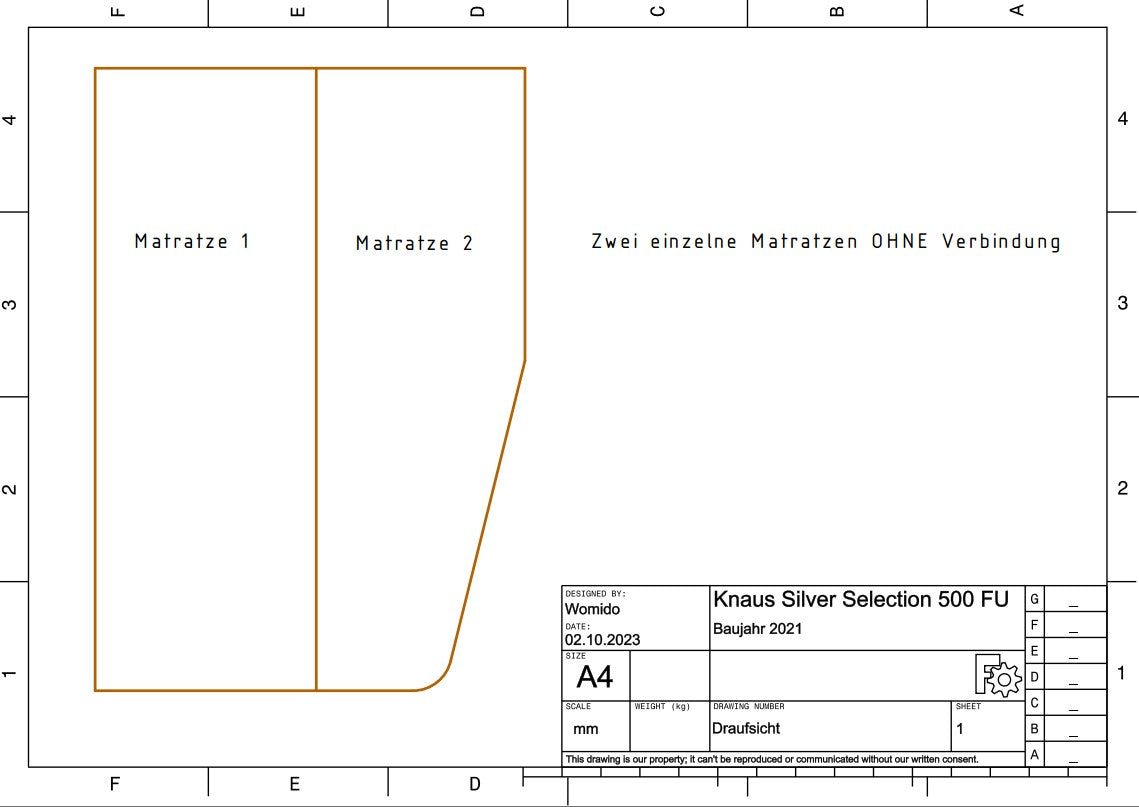The image size is (1139, 807).
Task: Click revision row "A" in the title block
Action: tap(1035, 755)
